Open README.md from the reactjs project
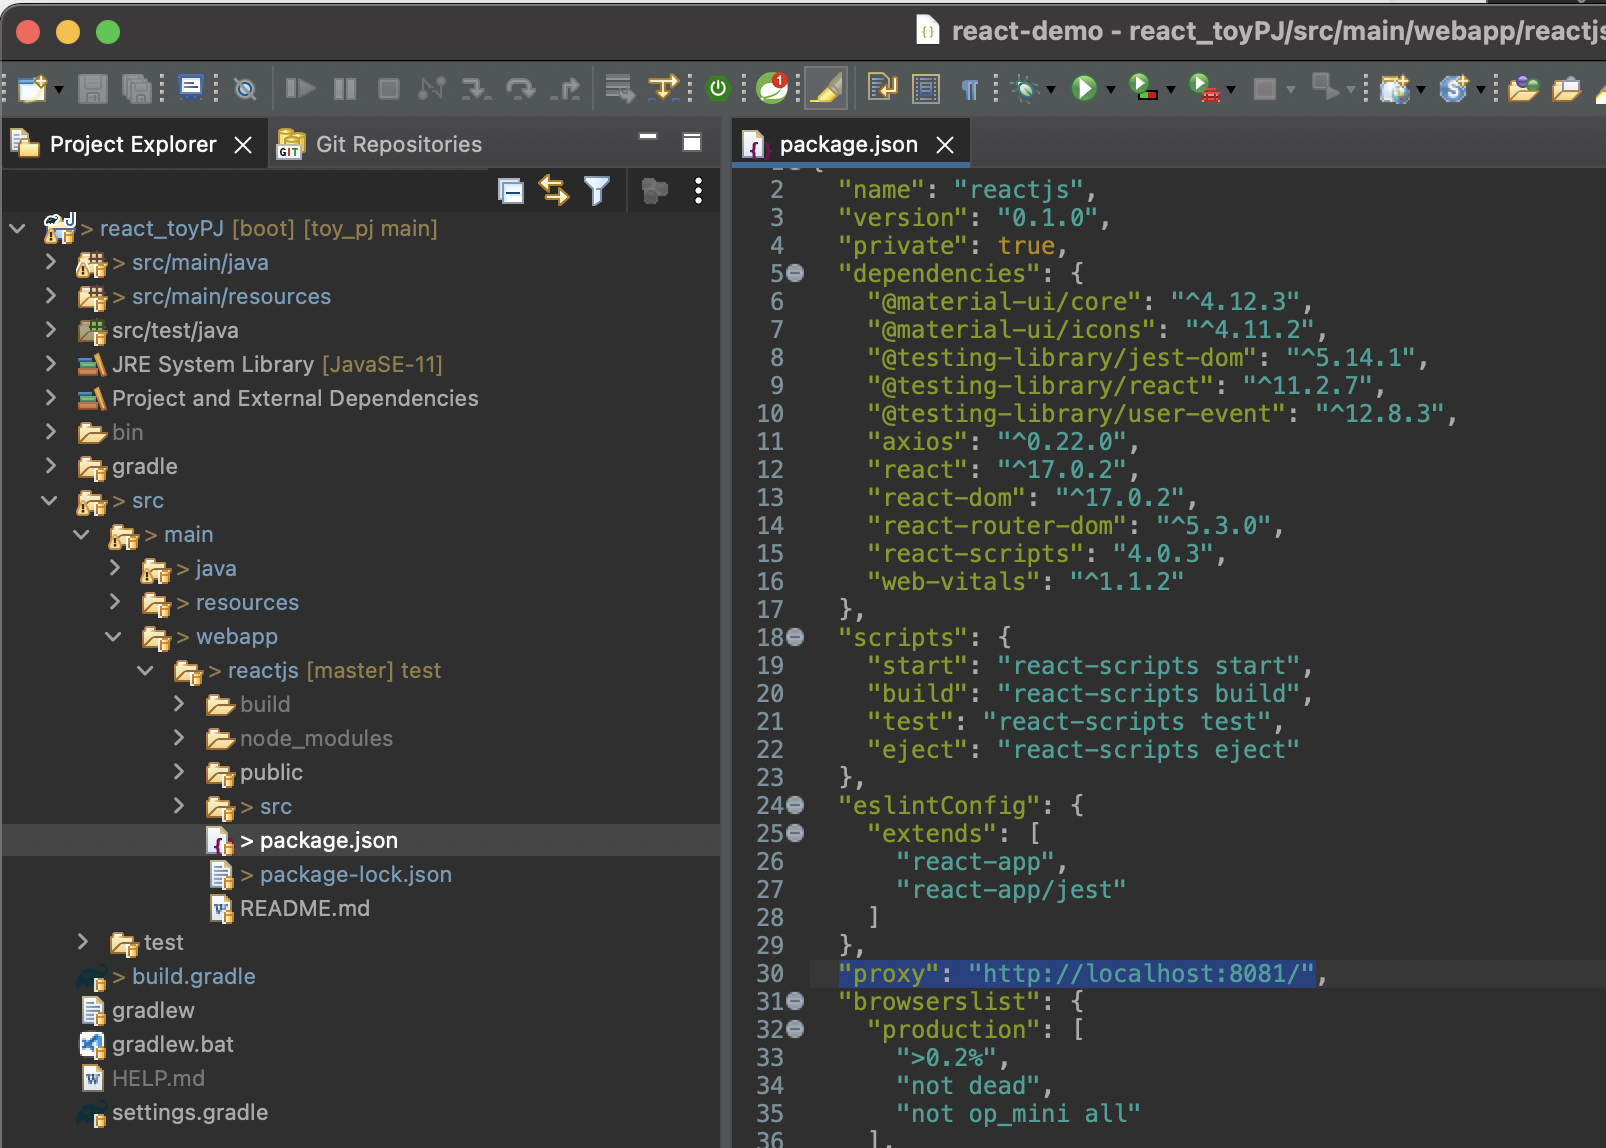The height and width of the screenshot is (1148, 1606). pyautogui.click(x=304, y=908)
